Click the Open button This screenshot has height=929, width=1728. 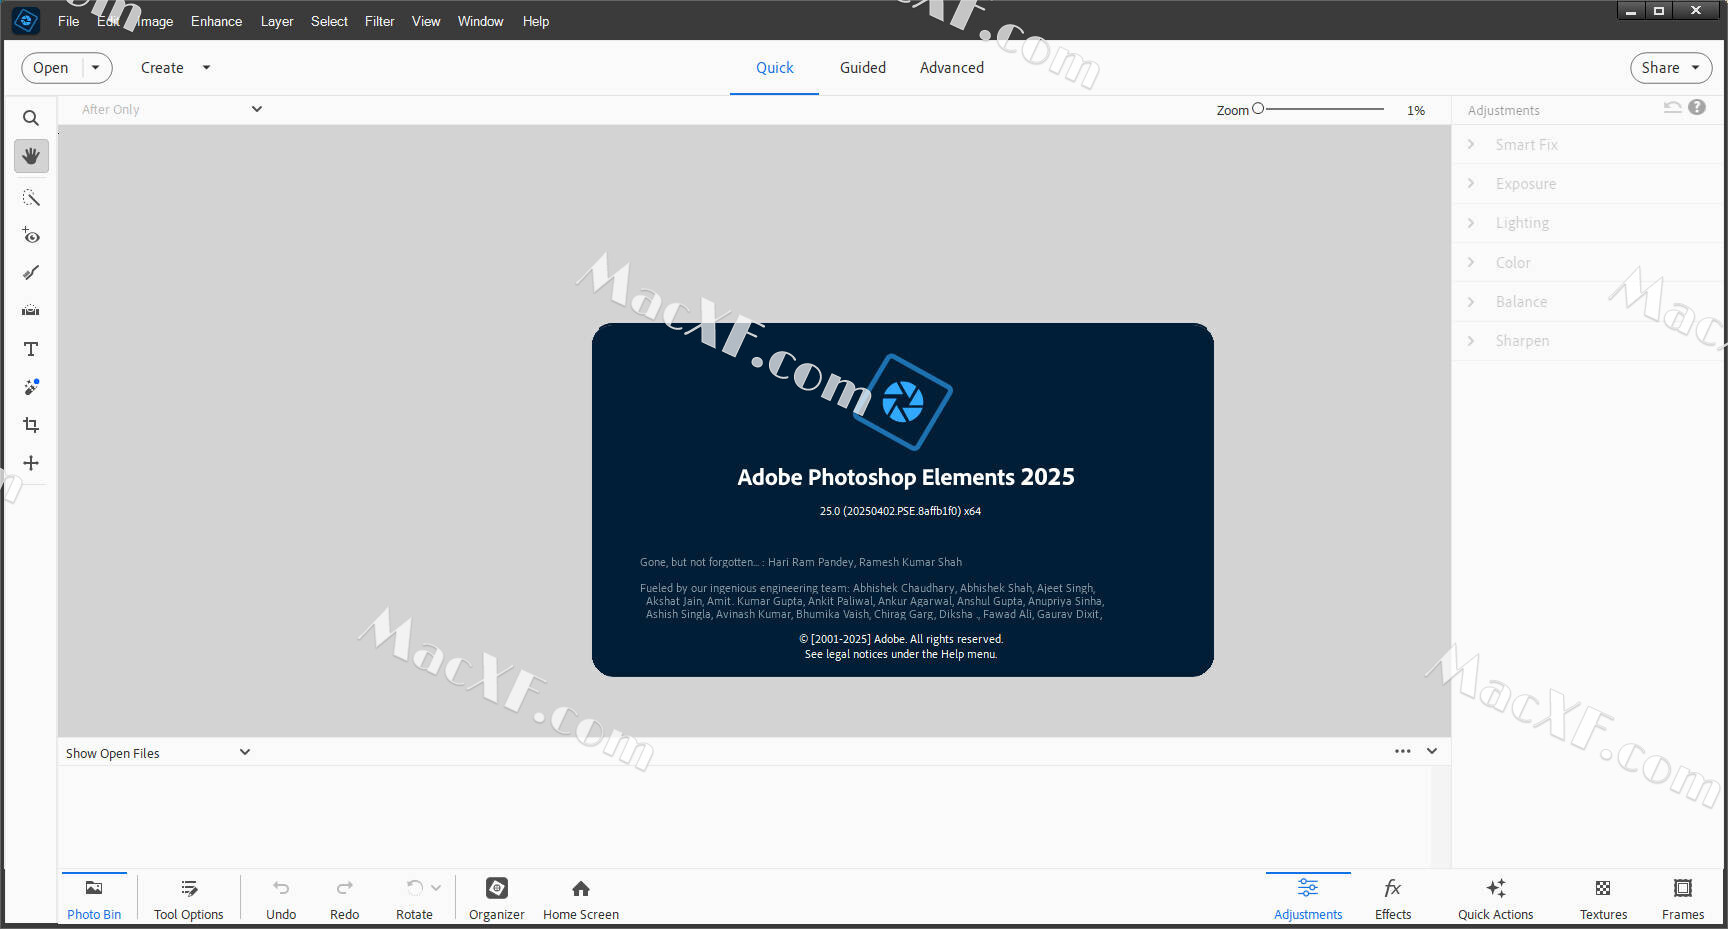(x=51, y=68)
